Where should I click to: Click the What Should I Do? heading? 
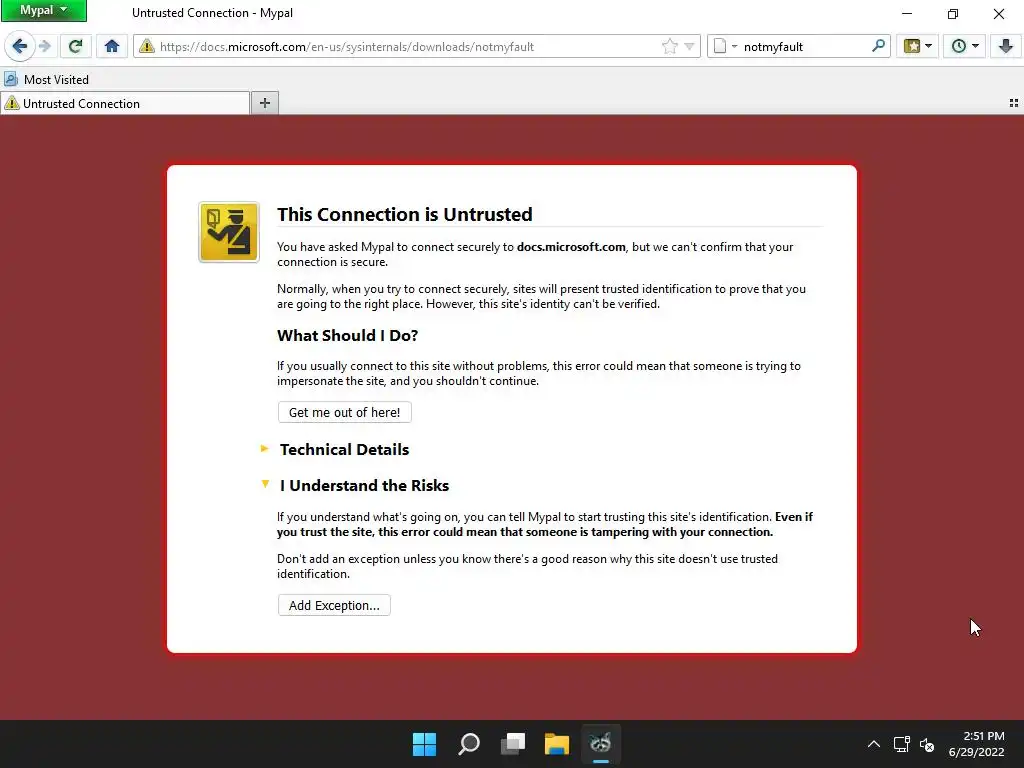tap(347, 336)
